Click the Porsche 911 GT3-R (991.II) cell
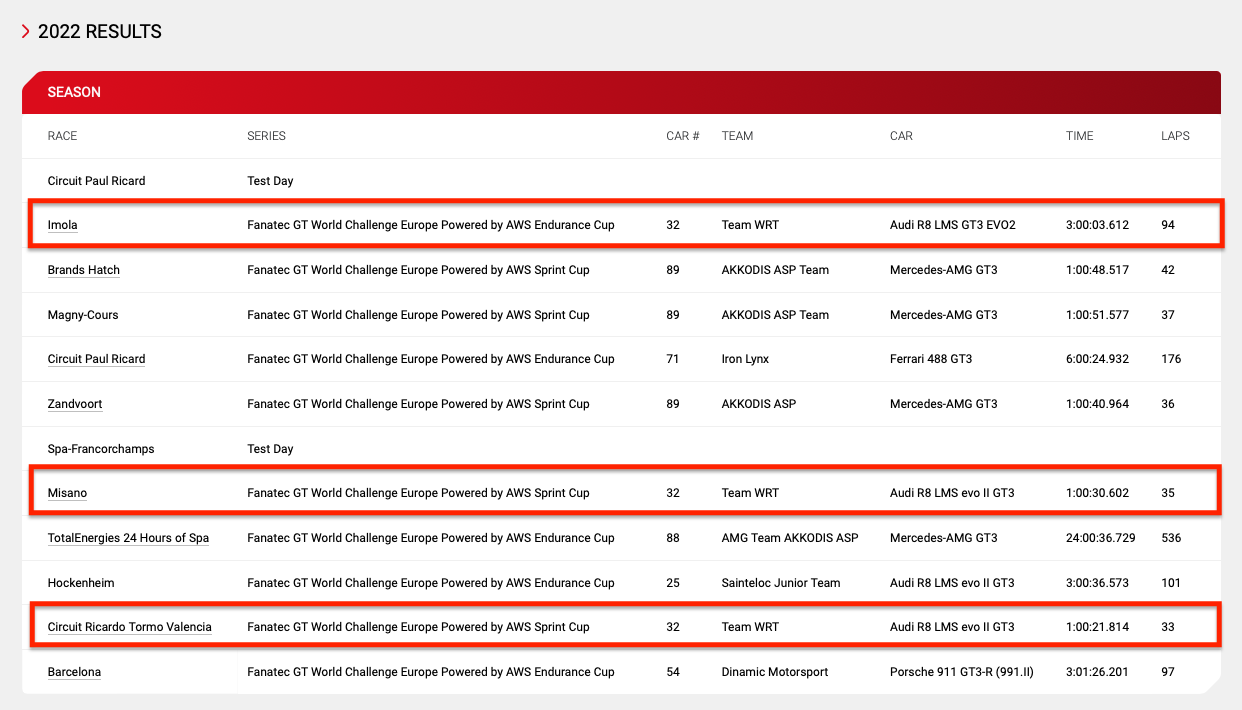The width and height of the screenshot is (1242, 710). [962, 672]
